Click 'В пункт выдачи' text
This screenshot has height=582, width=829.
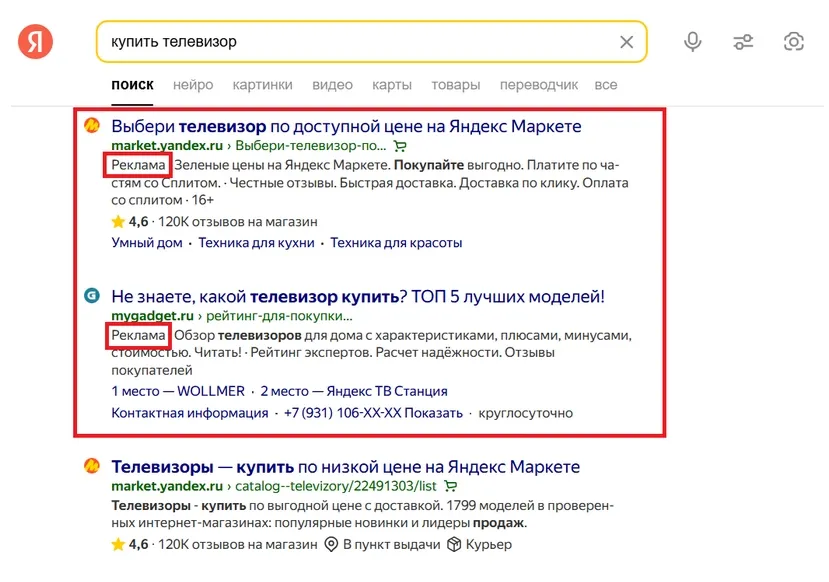click(391, 544)
